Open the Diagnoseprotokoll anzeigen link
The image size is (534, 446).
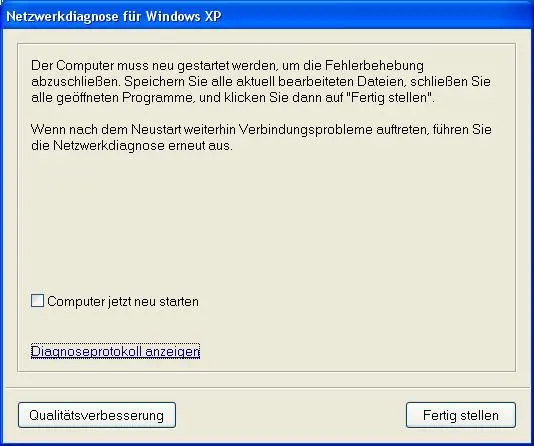[115, 351]
